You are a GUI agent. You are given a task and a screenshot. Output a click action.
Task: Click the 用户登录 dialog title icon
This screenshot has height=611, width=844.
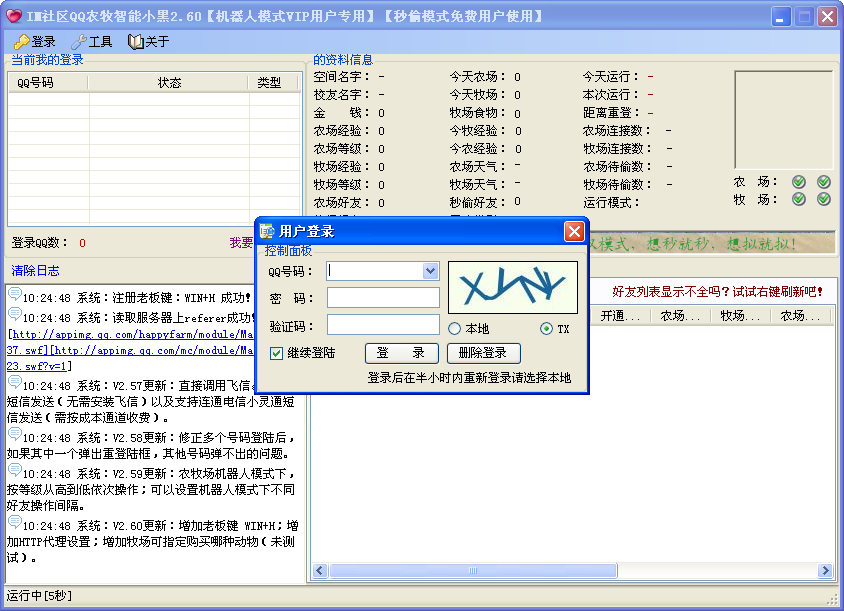(267, 231)
